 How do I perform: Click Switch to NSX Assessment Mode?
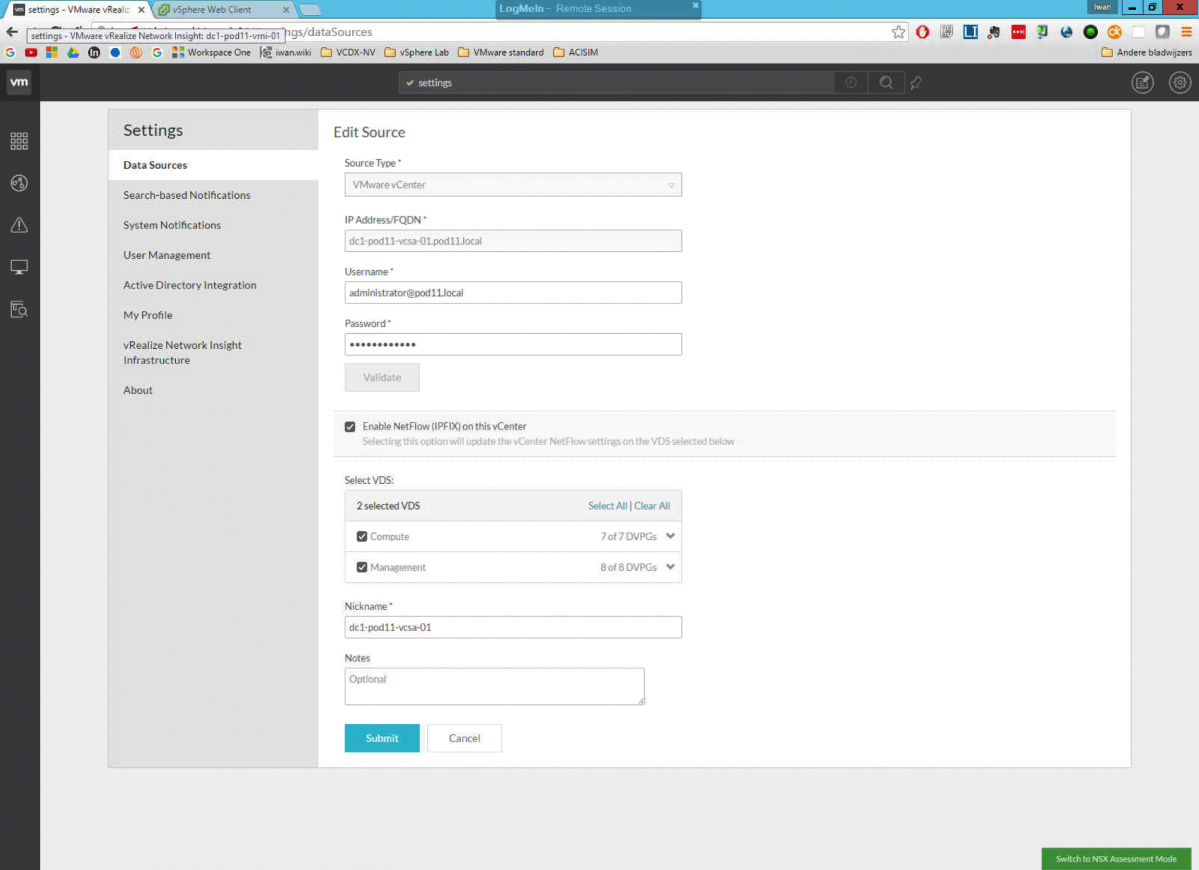[x=1116, y=859]
